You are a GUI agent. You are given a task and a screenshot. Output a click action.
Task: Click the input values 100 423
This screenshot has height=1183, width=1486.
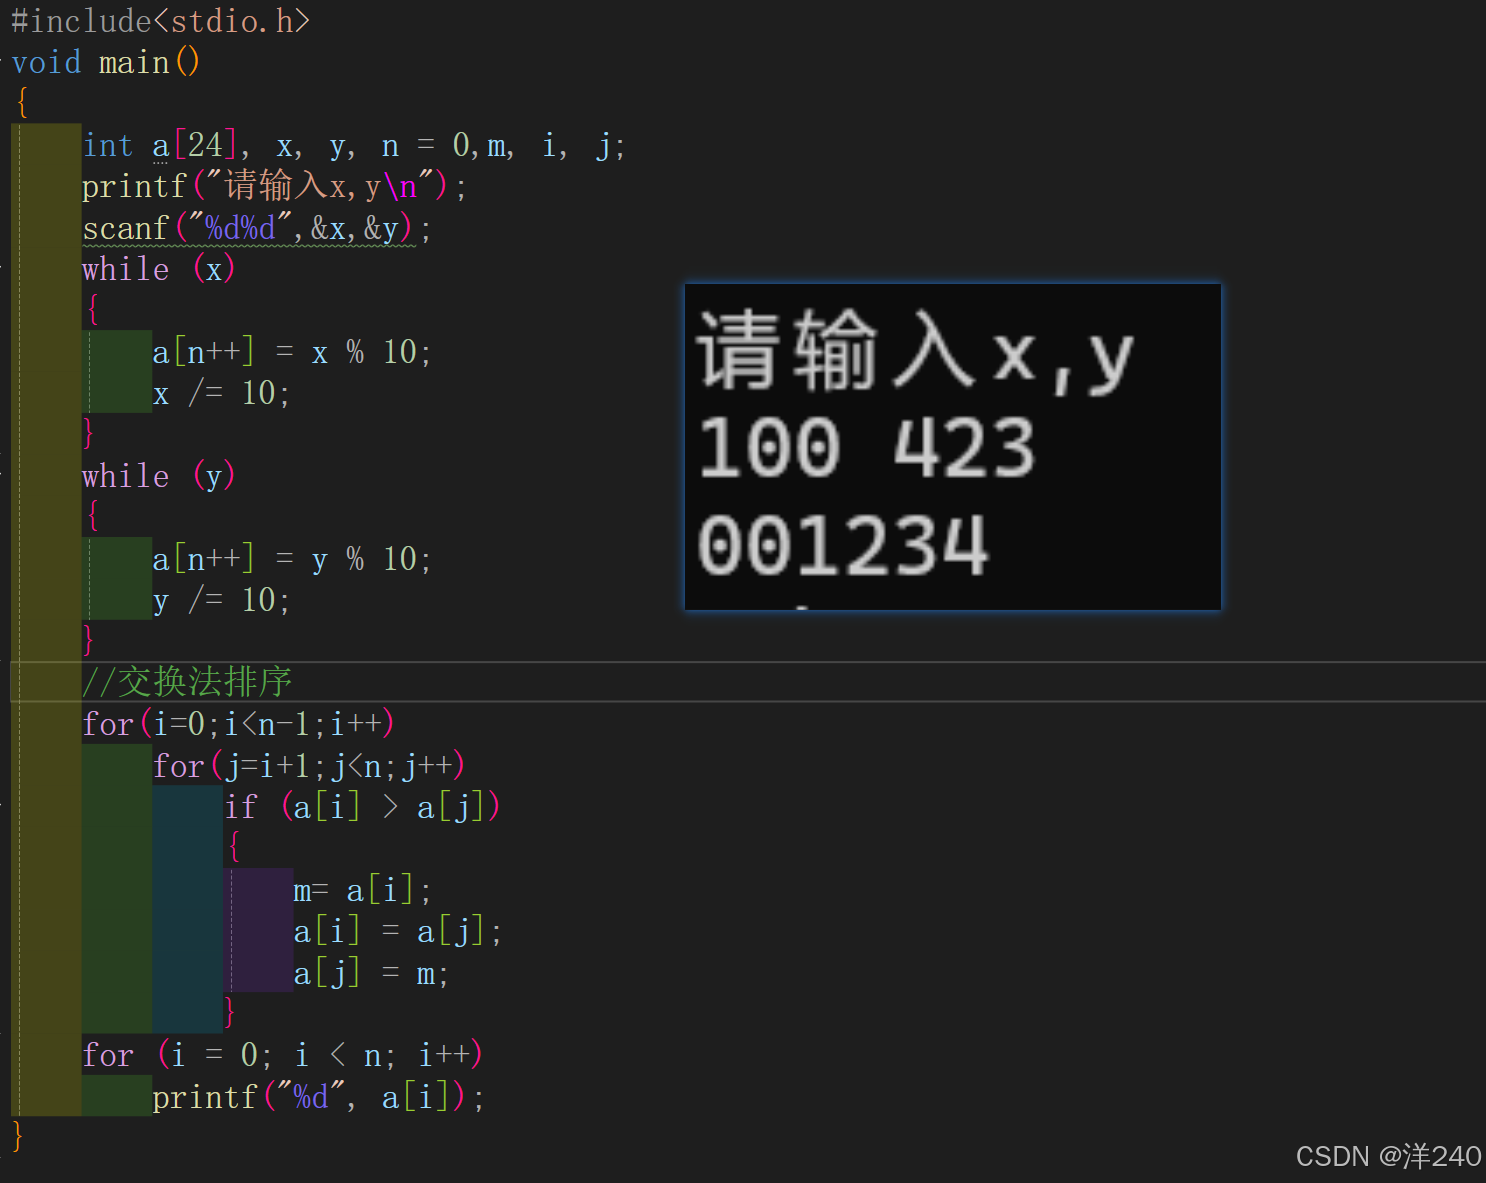(865, 447)
